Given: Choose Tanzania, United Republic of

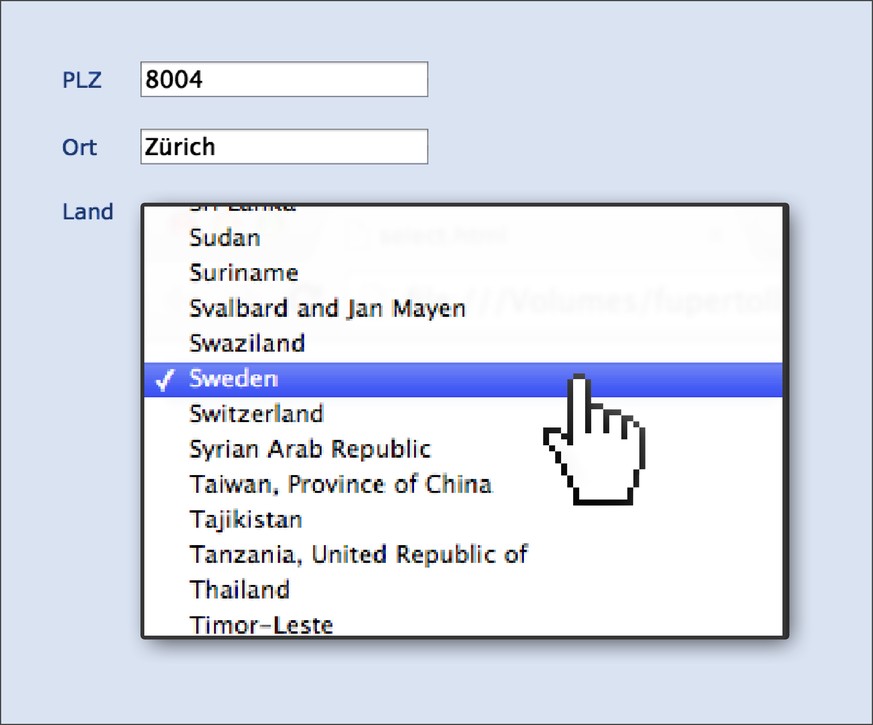Looking at the screenshot, I should point(463,555).
